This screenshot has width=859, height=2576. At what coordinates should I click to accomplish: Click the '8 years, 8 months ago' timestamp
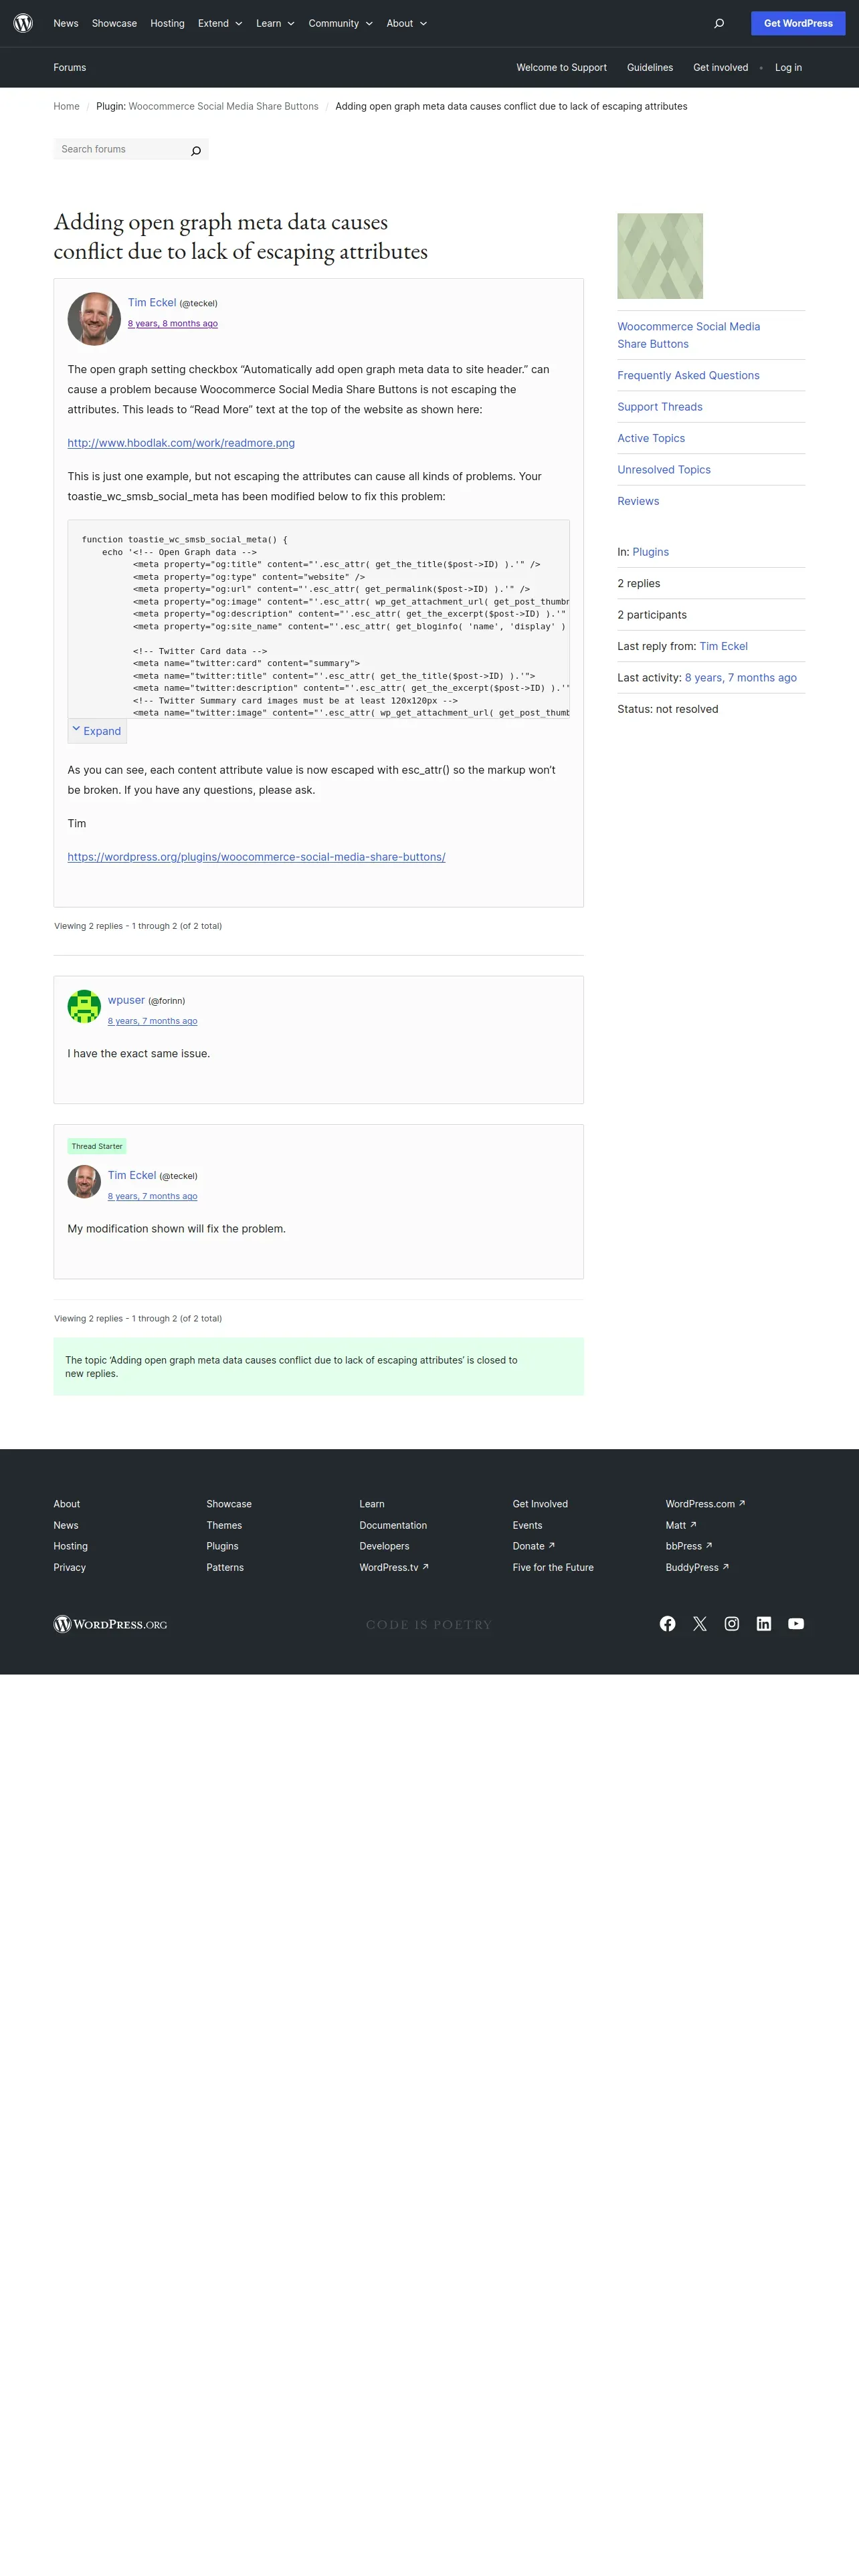tap(172, 324)
